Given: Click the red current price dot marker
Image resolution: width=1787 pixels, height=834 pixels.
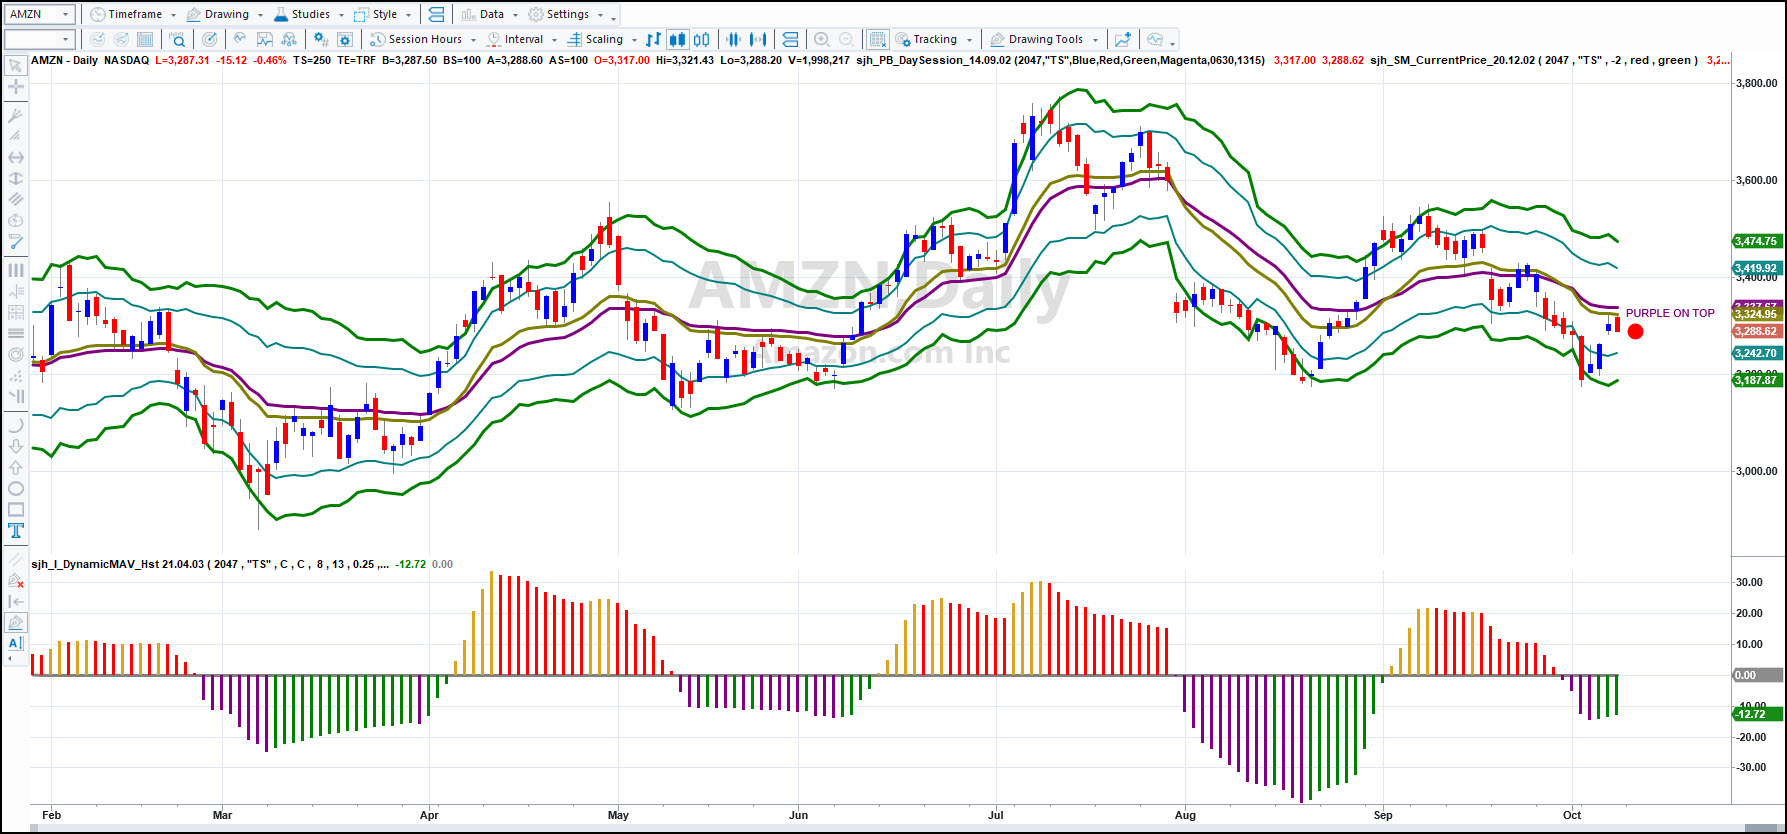Looking at the screenshot, I should coord(1635,332).
